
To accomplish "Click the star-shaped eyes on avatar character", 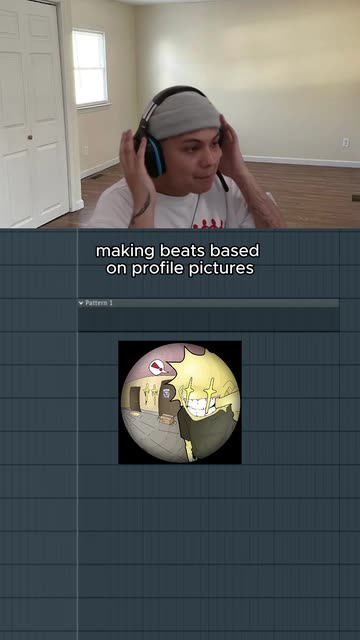I will [199, 391].
